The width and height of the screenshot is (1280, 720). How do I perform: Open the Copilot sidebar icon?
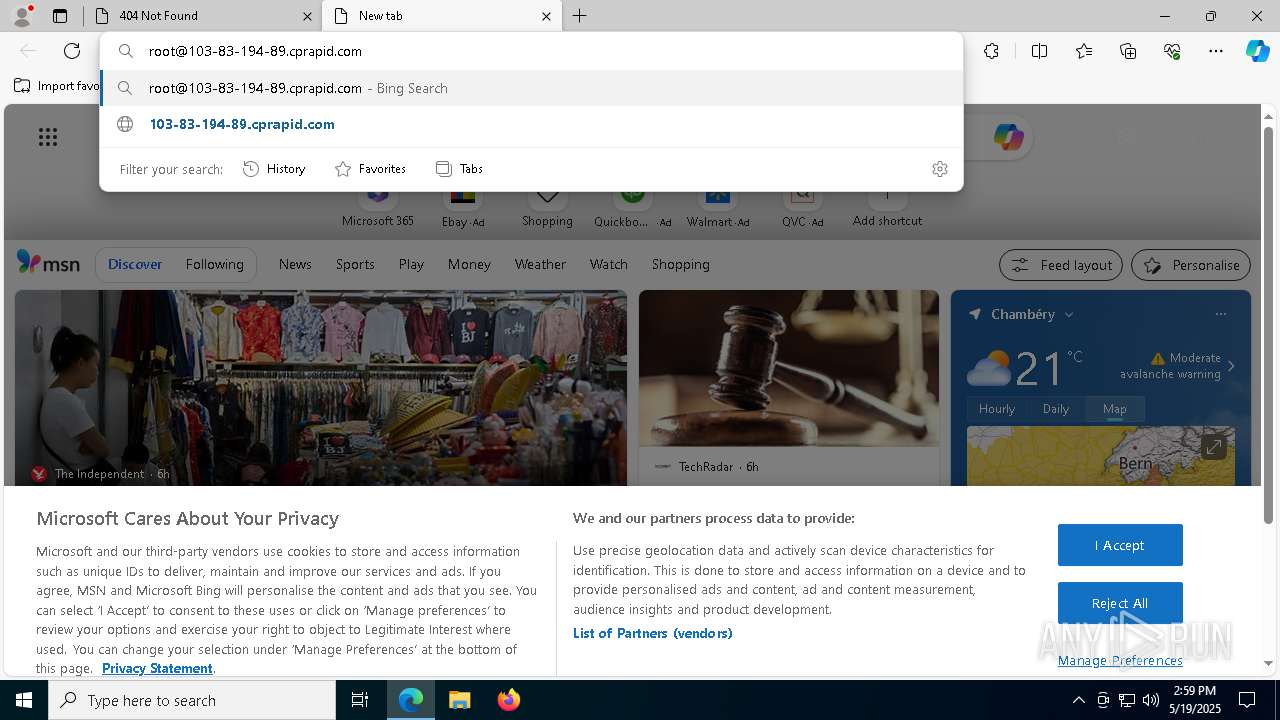[x=1258, y=51]
